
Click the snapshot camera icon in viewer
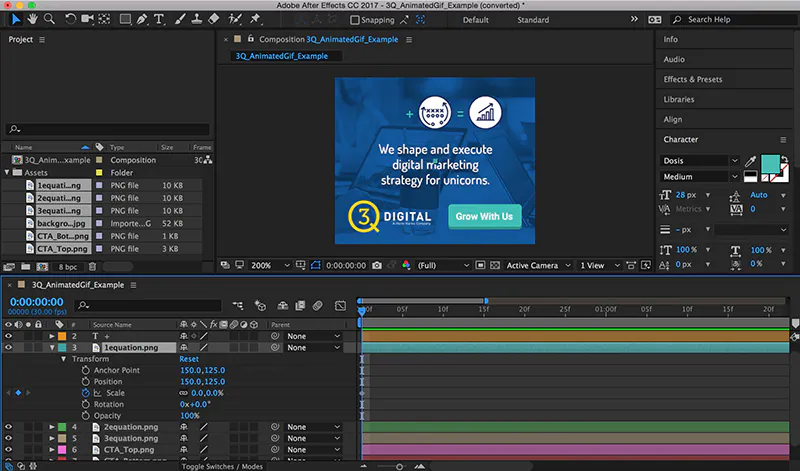pyautogui.click(x=375, y=266)
